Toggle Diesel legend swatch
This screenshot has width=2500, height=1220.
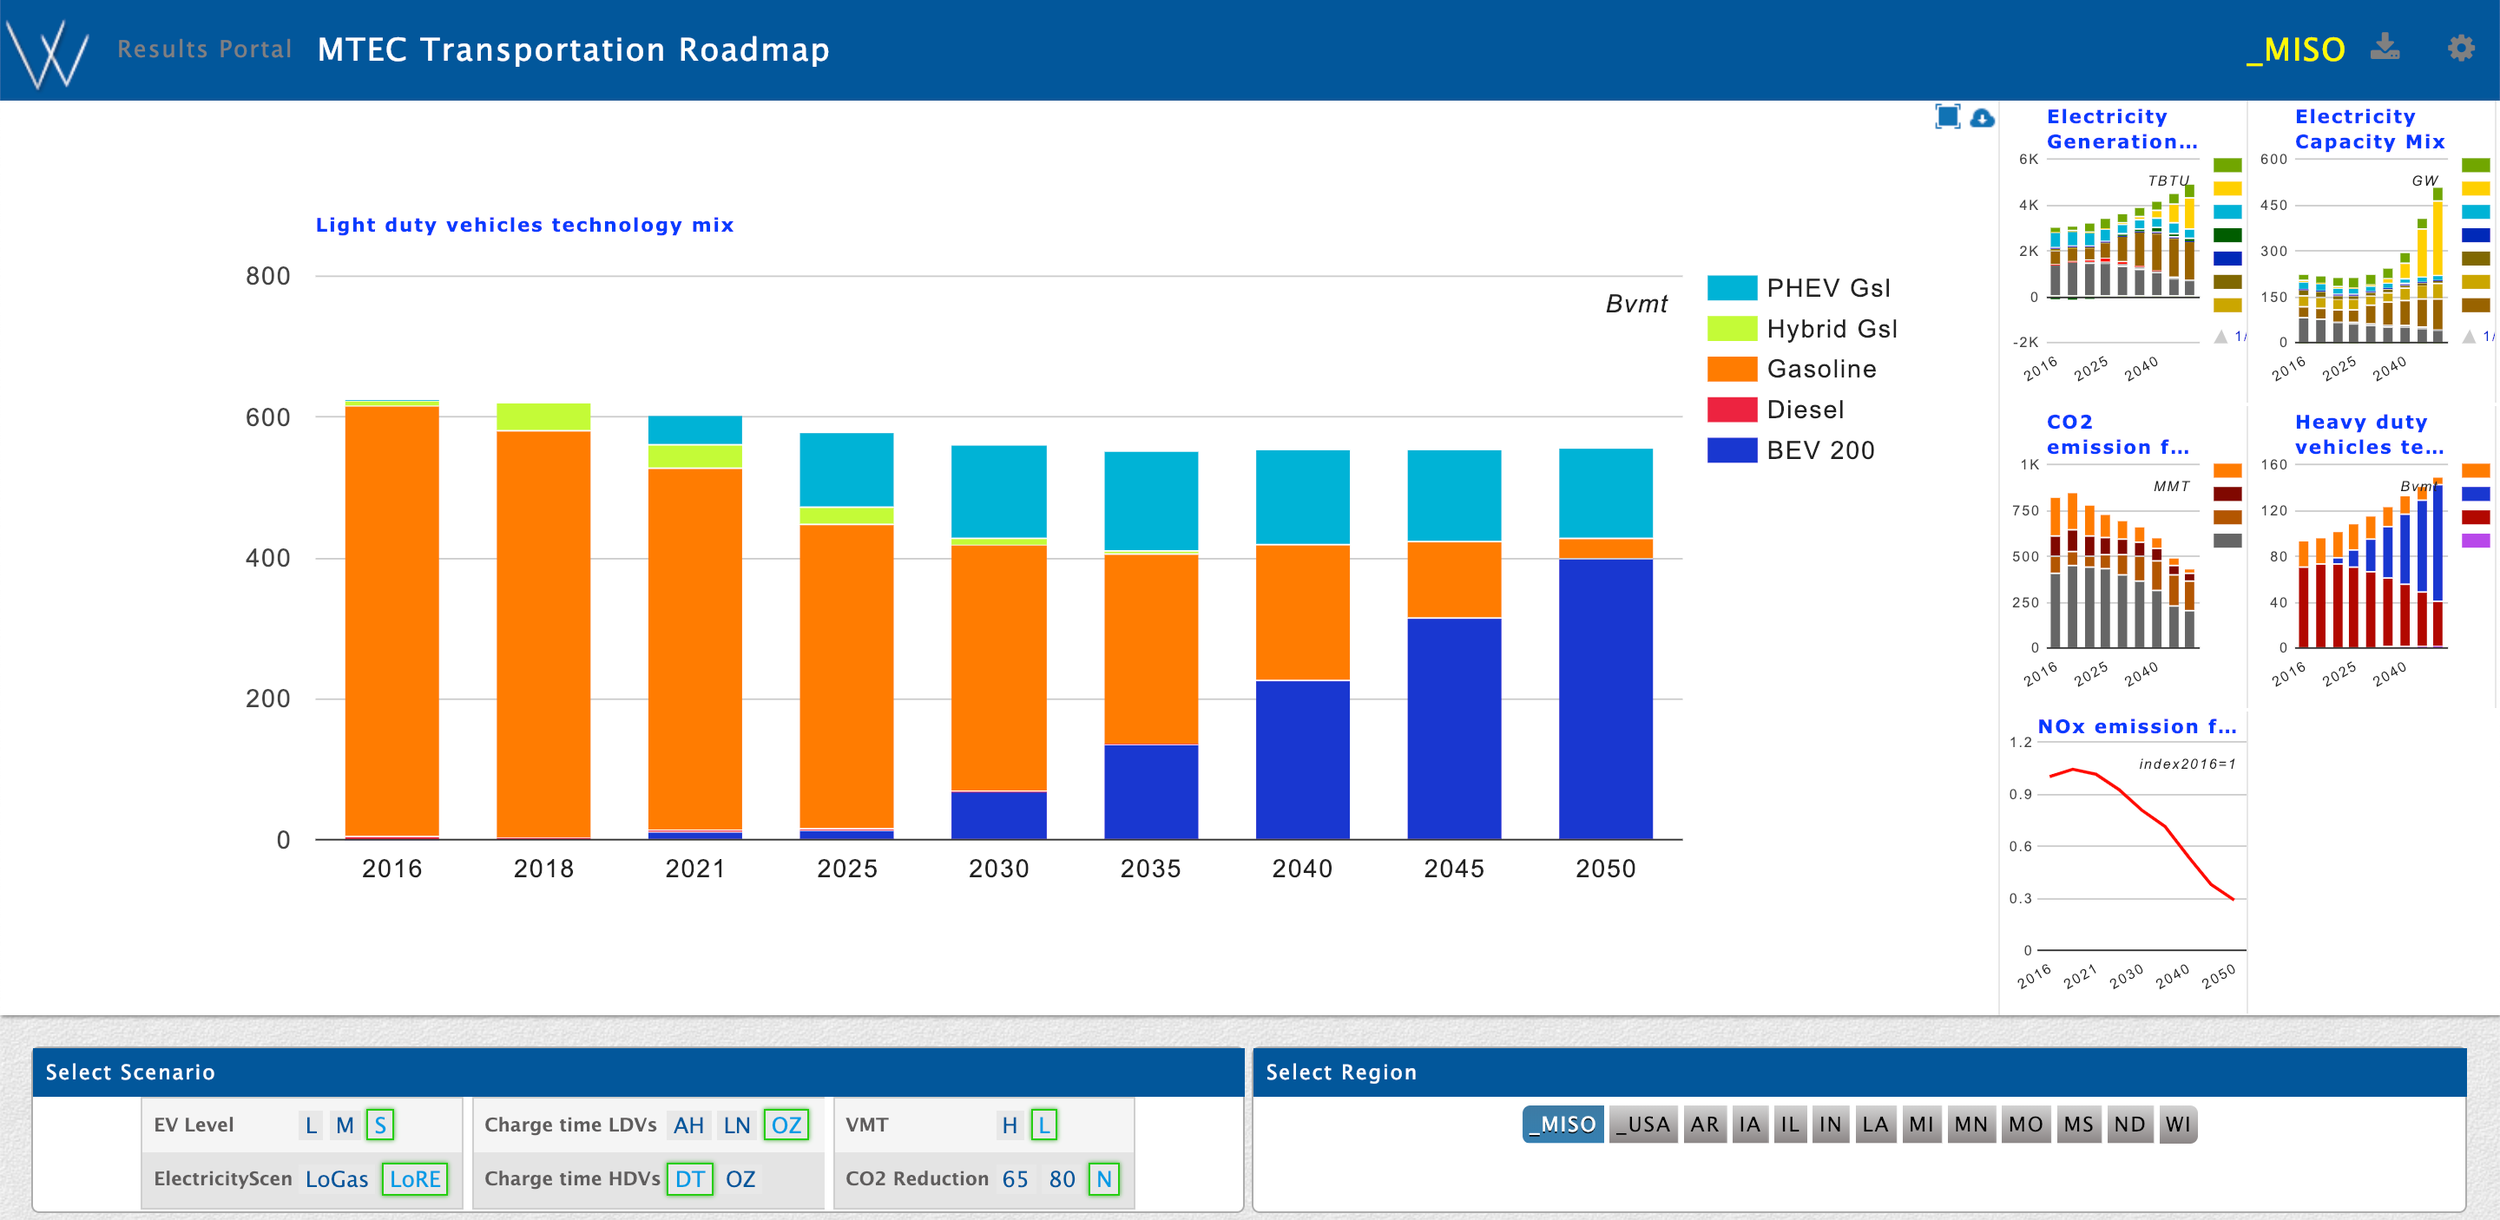pyautogui.click(x=1732, y=410)
